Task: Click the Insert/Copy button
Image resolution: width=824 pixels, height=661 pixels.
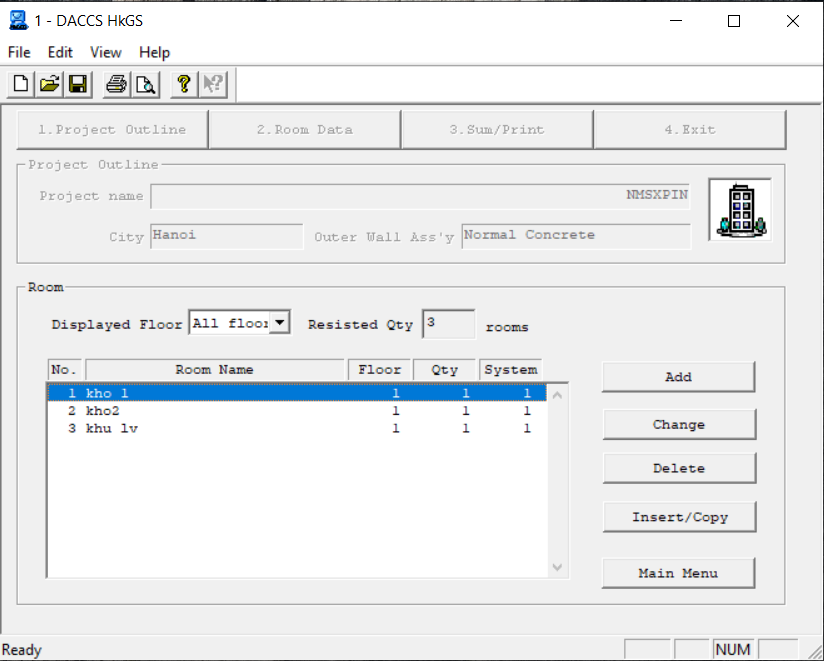Action: pyautogui.click(x=678, y=517)
